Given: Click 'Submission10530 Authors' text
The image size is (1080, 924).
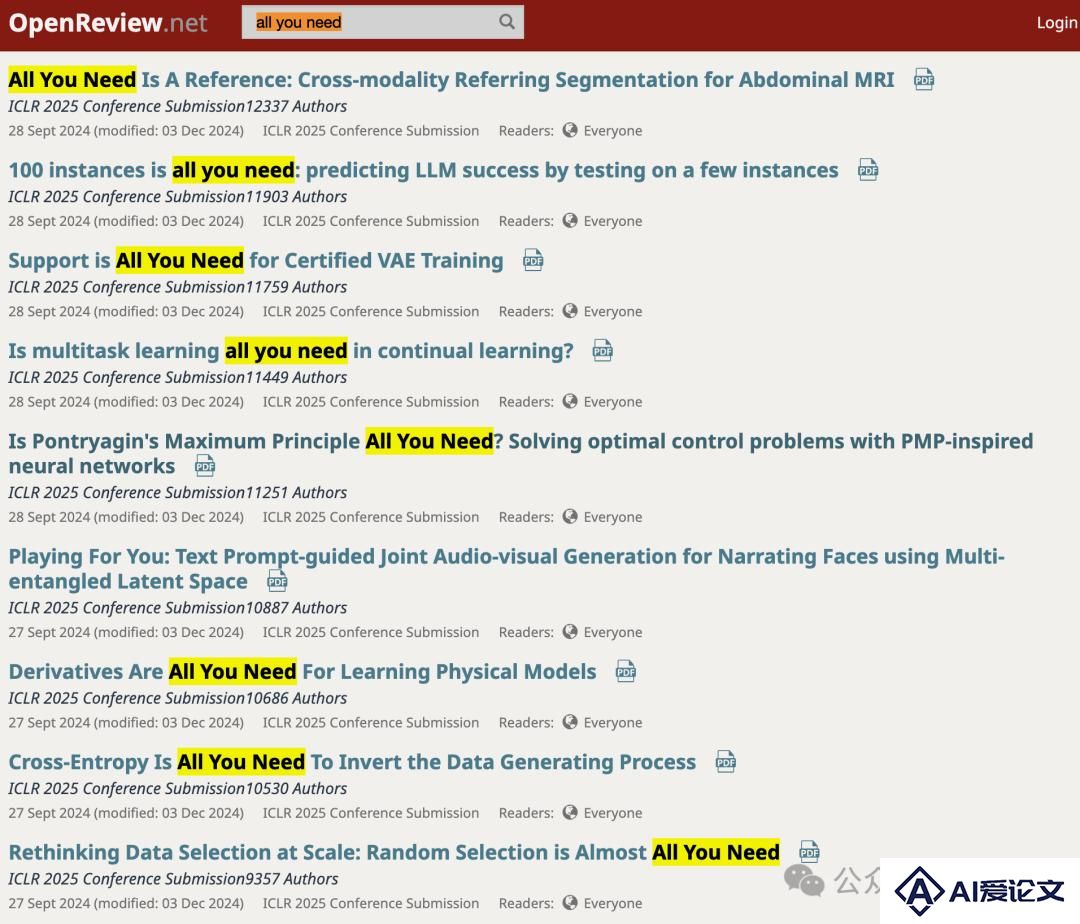Looking at the screenshot, I should [256, 788].
